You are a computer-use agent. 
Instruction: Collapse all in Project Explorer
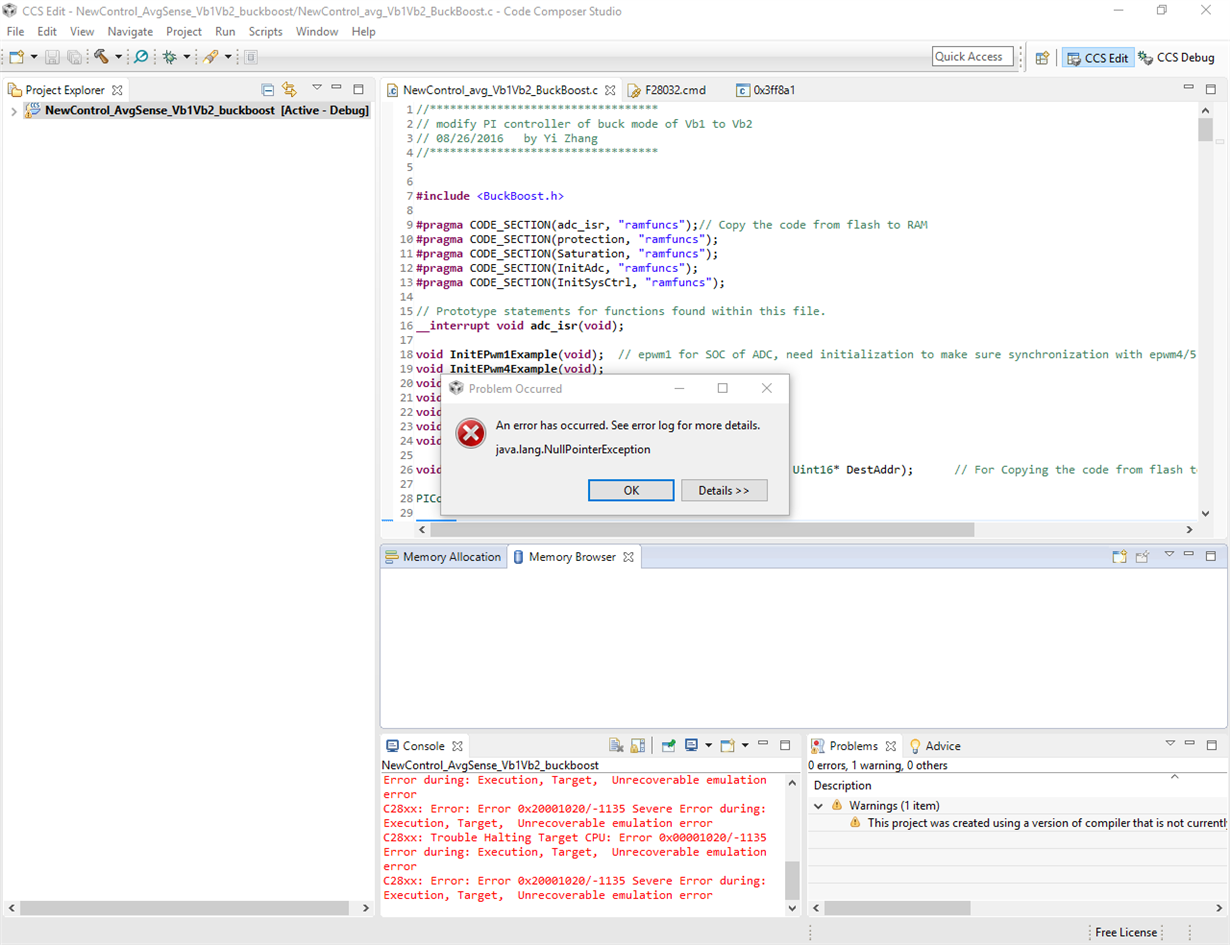point(267,89)
